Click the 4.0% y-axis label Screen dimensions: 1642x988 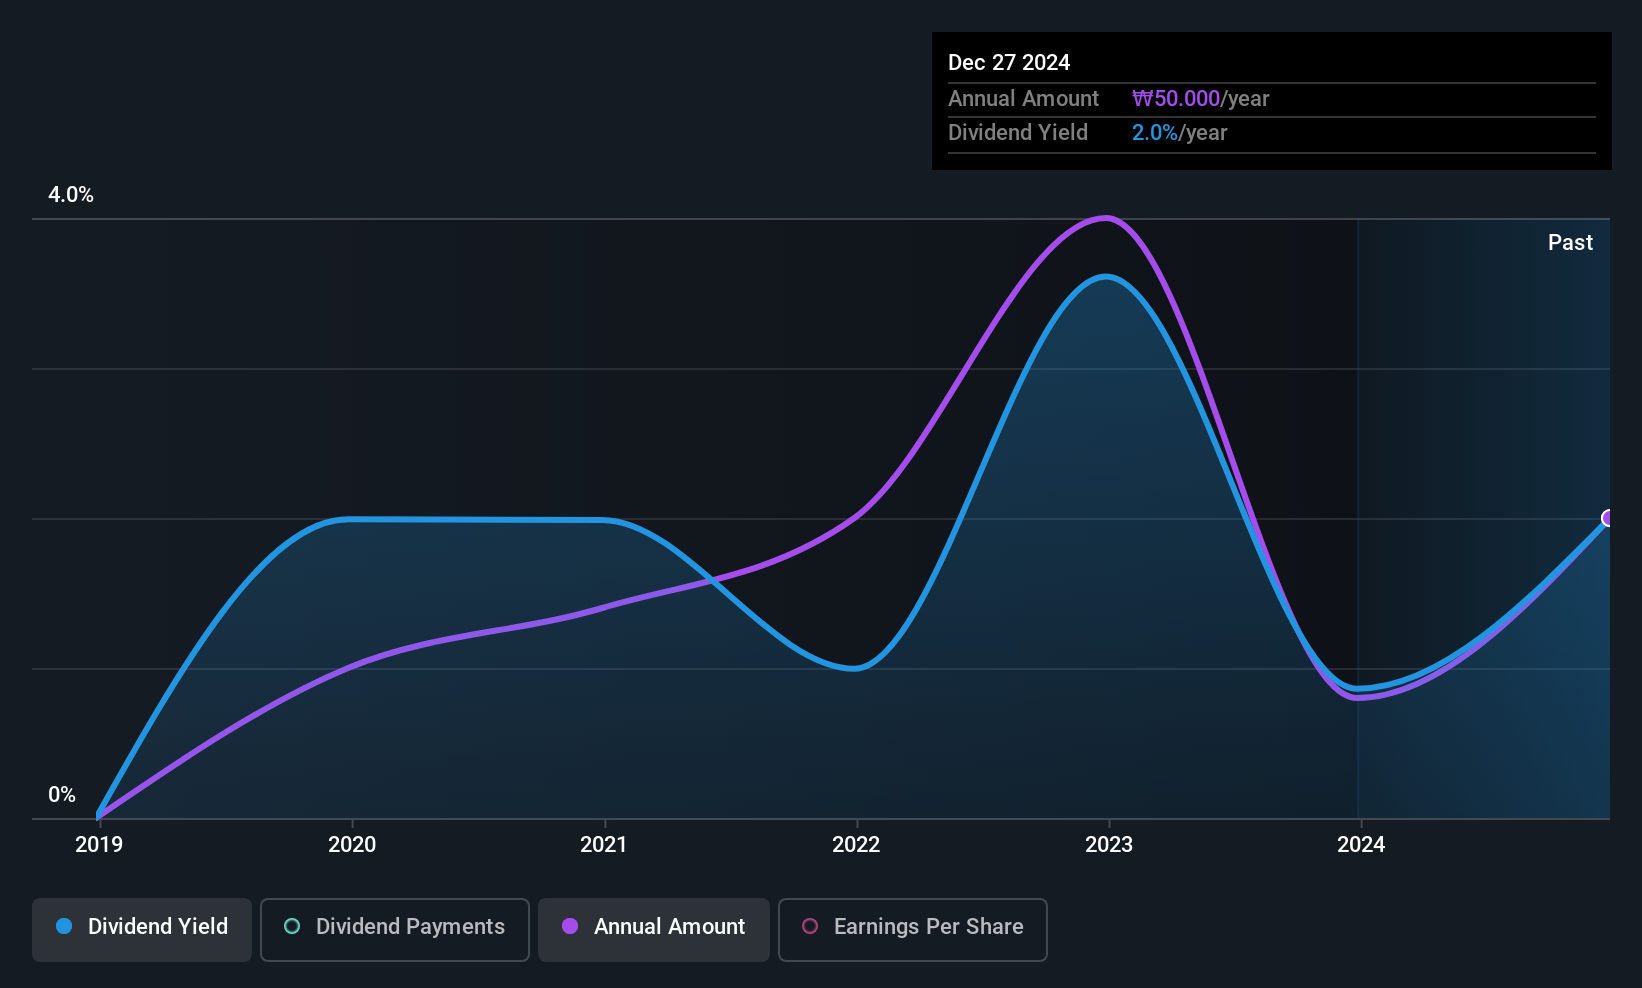point(71,195)
